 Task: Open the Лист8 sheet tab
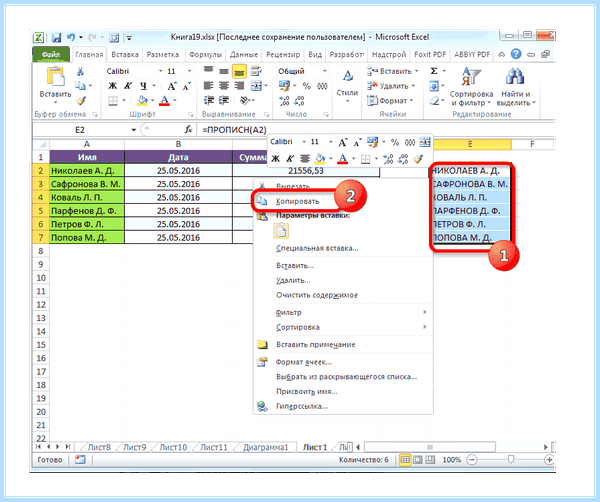pyautogui.click(x=99, y=447)
